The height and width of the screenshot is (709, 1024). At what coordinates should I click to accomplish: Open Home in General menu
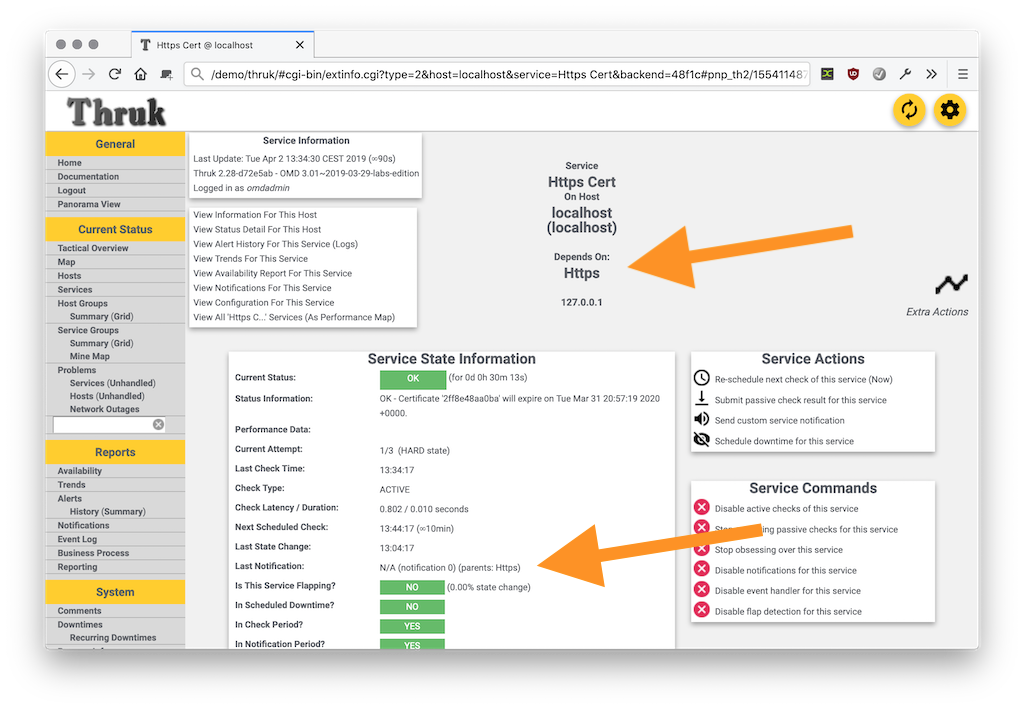[x=69, y=163]
